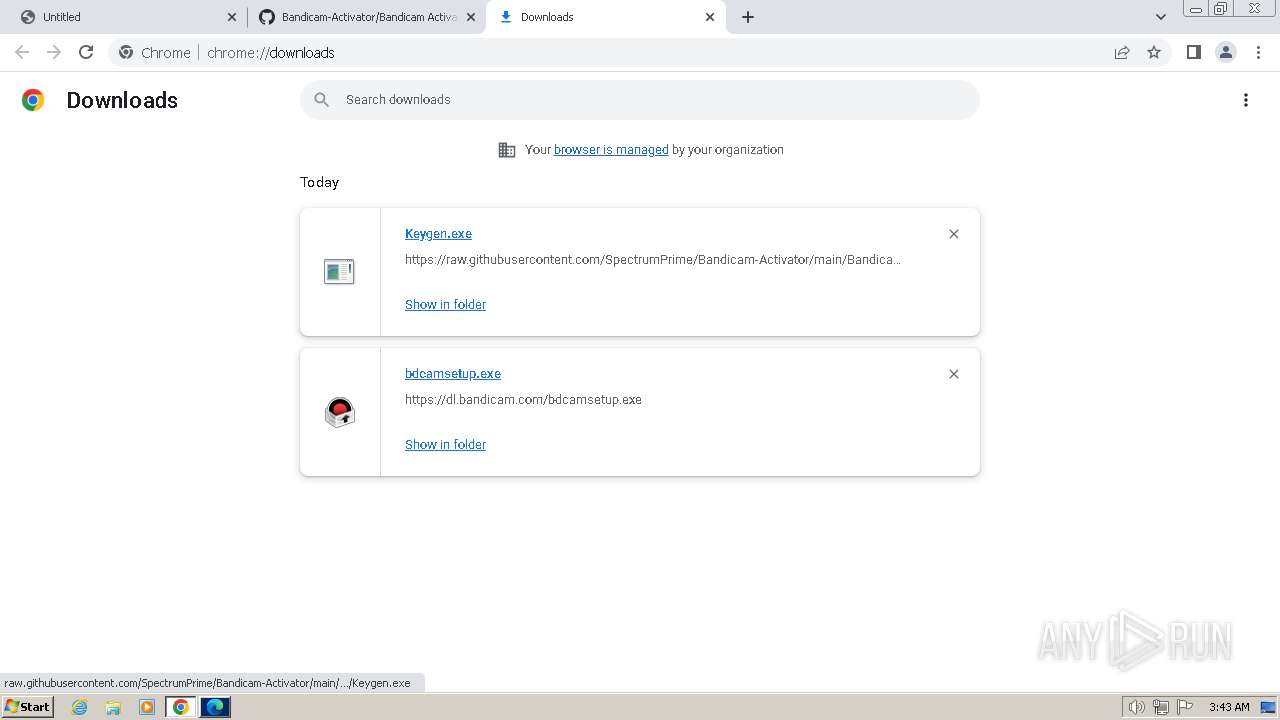Open File Explorer from taskbar

[113, 707]
